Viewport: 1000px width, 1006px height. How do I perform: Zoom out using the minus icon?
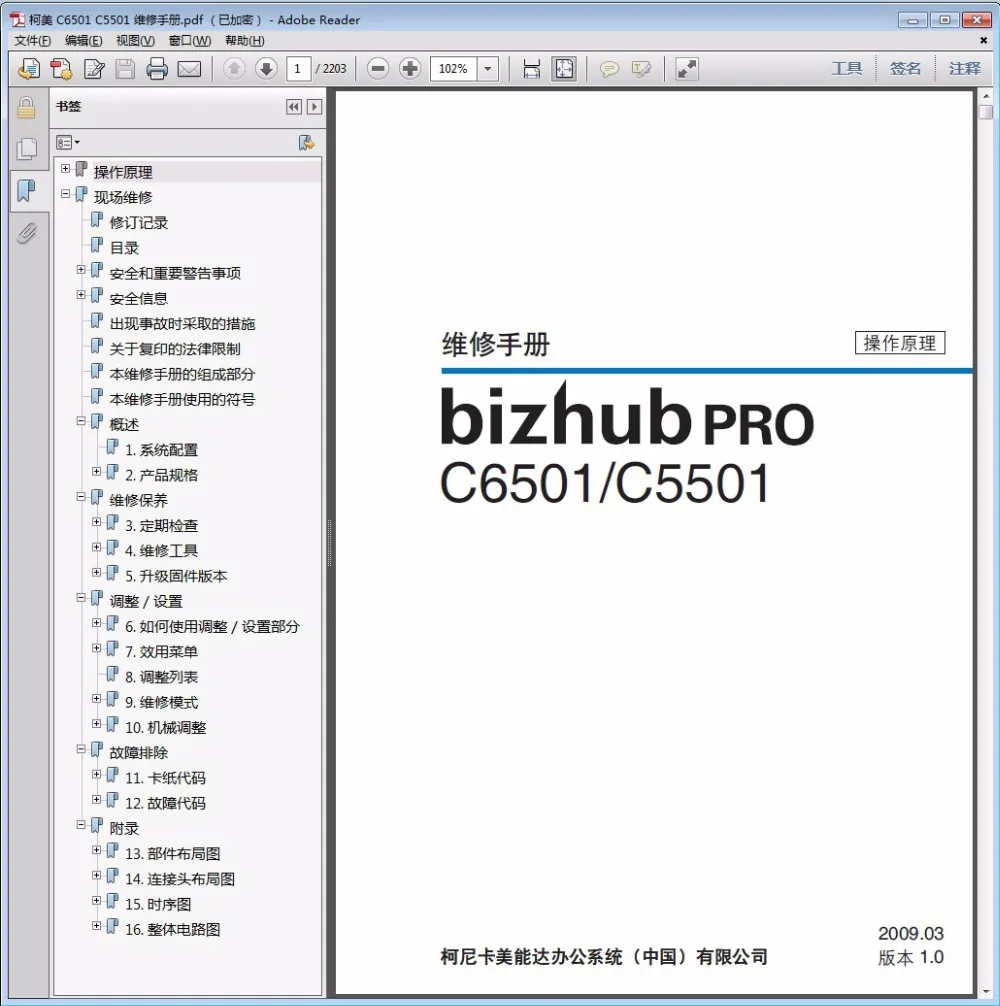377,68
